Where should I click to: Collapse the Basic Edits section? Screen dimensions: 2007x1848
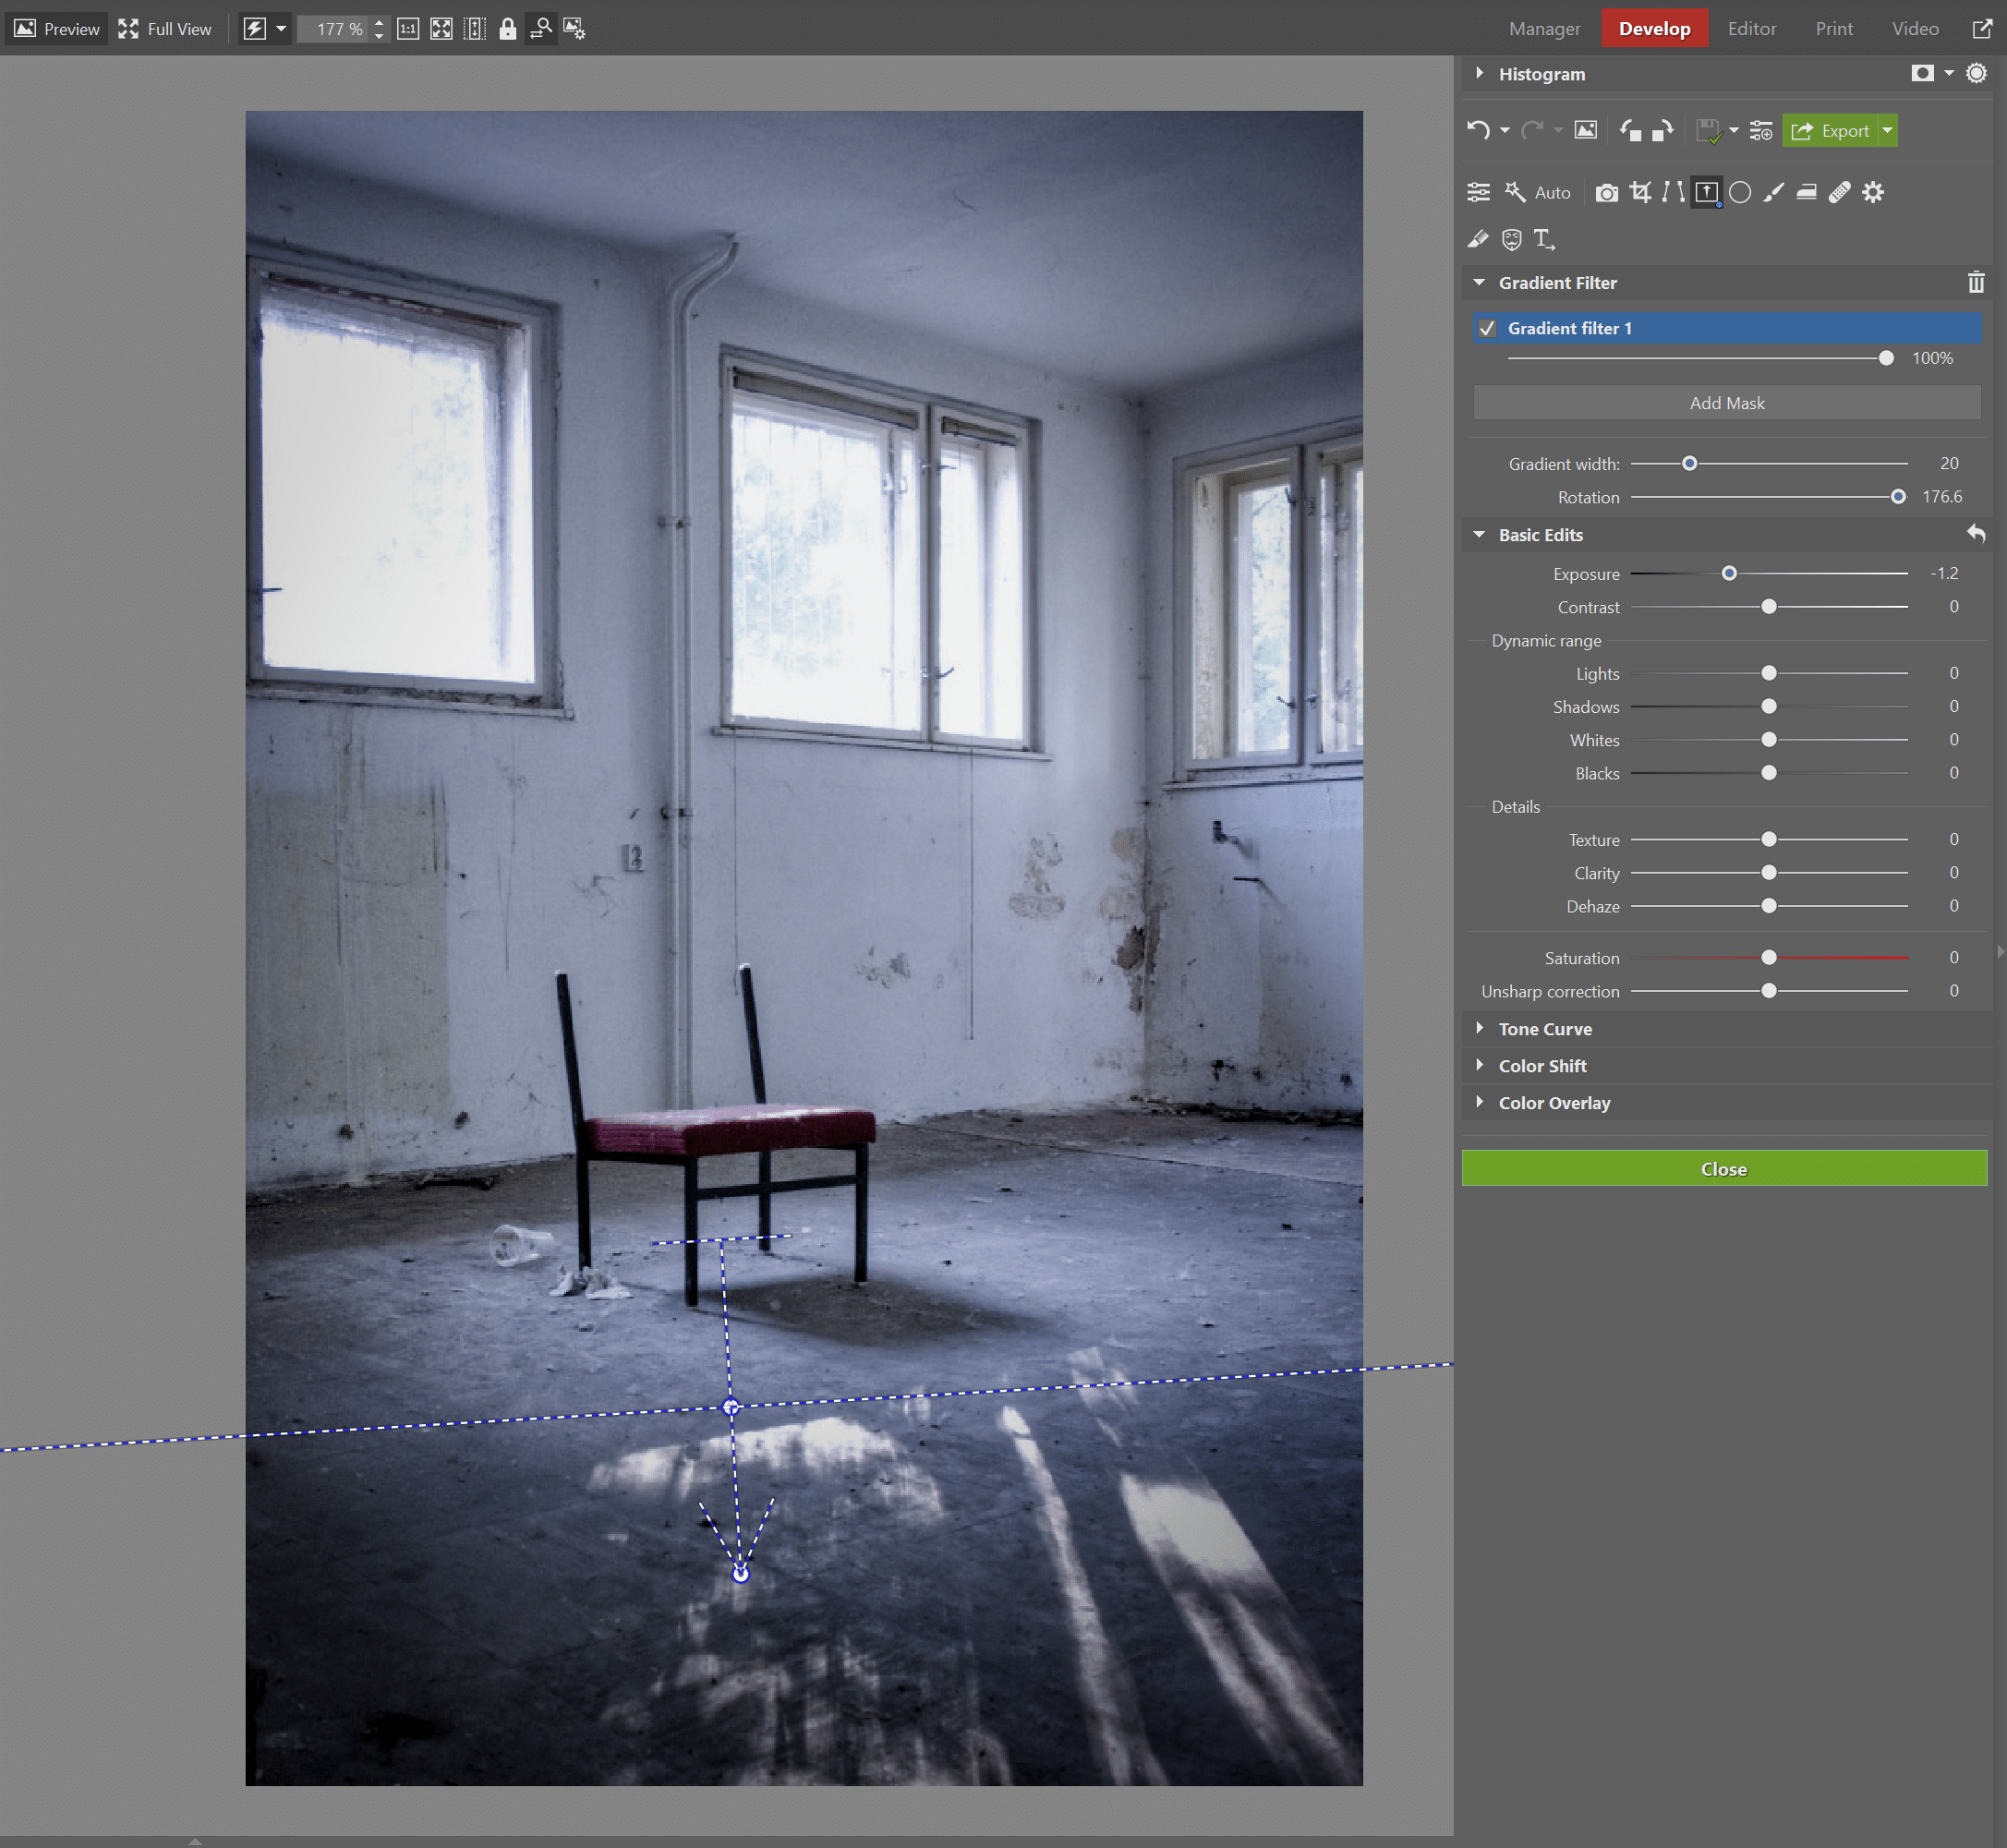1480,534
